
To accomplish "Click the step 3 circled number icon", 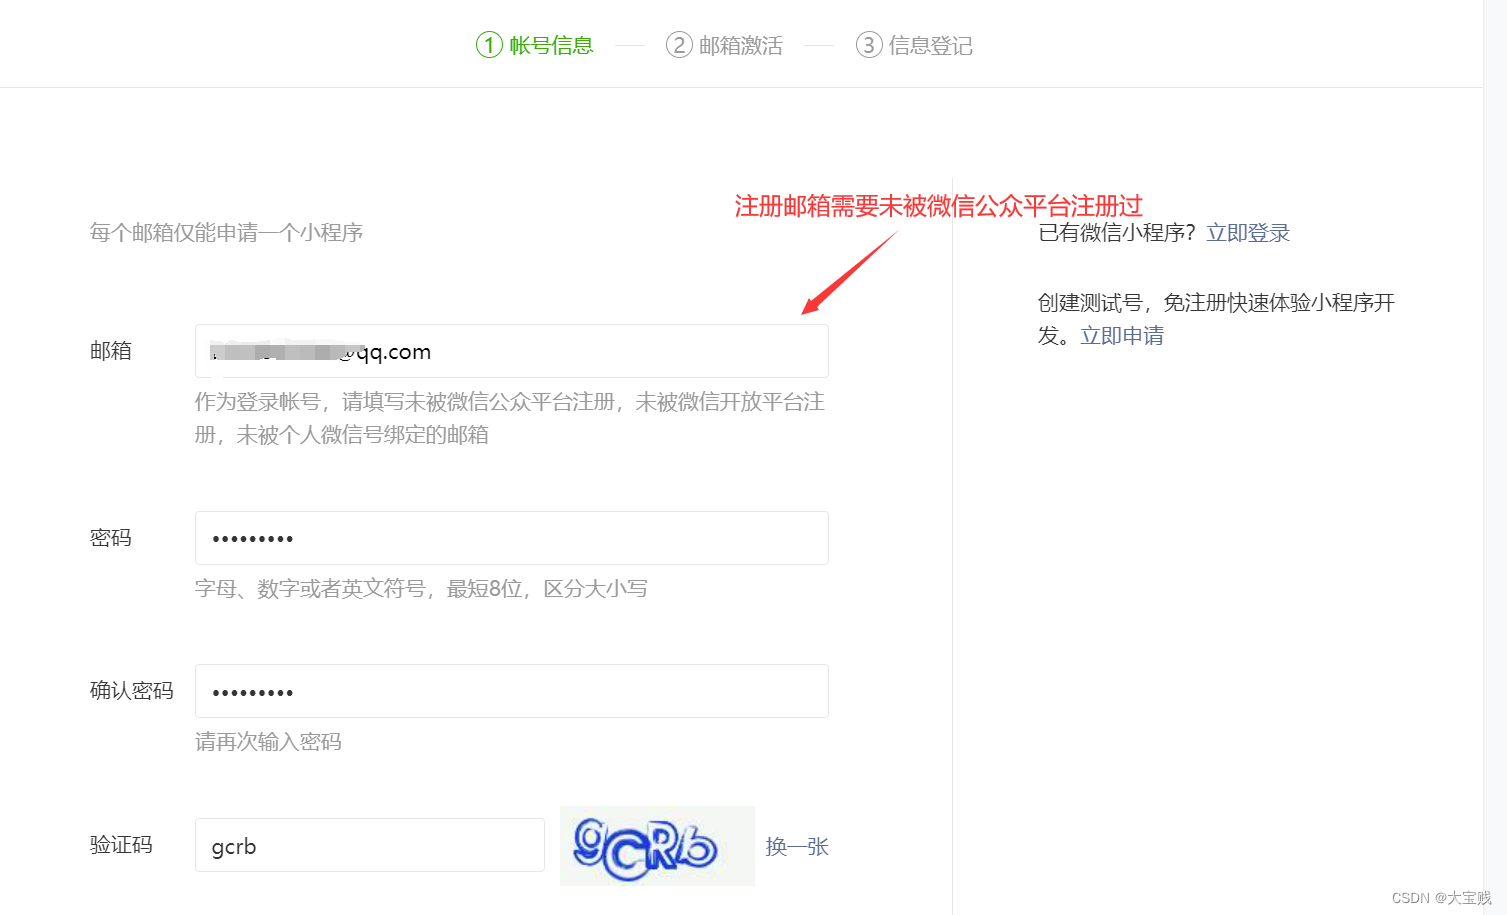I will [x=868, y=45].
